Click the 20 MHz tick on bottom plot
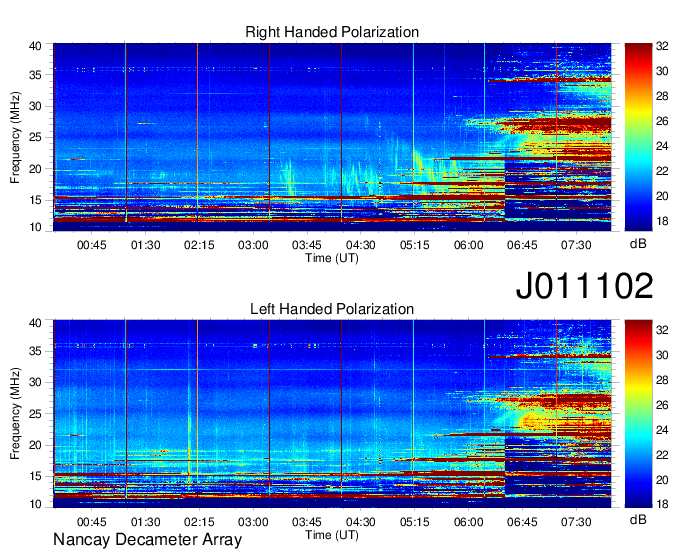Viewport: 680px width, 552px height. click(x=35, y=445)
